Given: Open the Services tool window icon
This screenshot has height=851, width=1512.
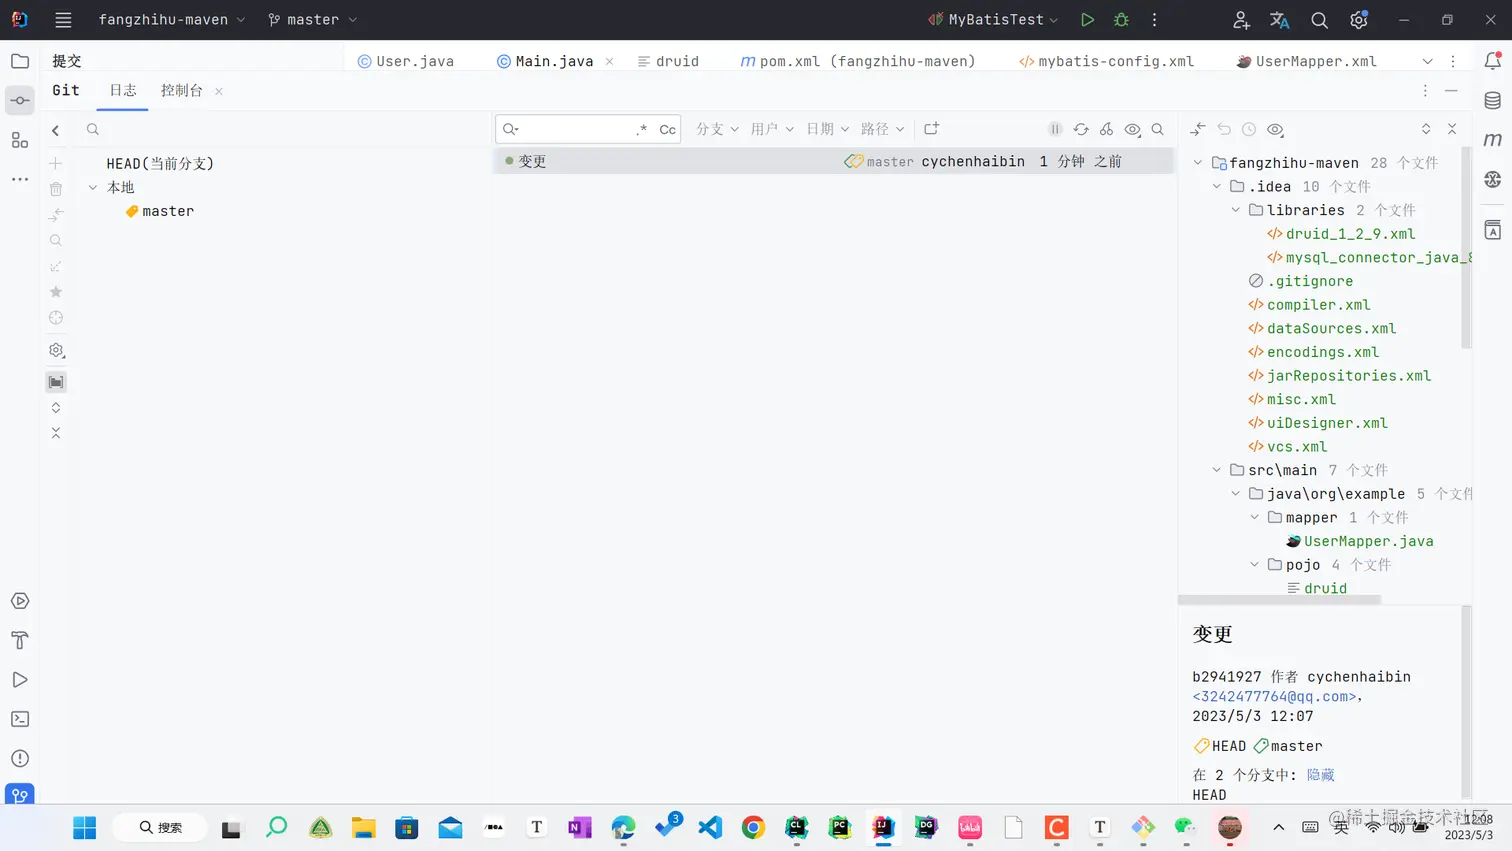Looking at the screenshot, I should click(20, 601).
